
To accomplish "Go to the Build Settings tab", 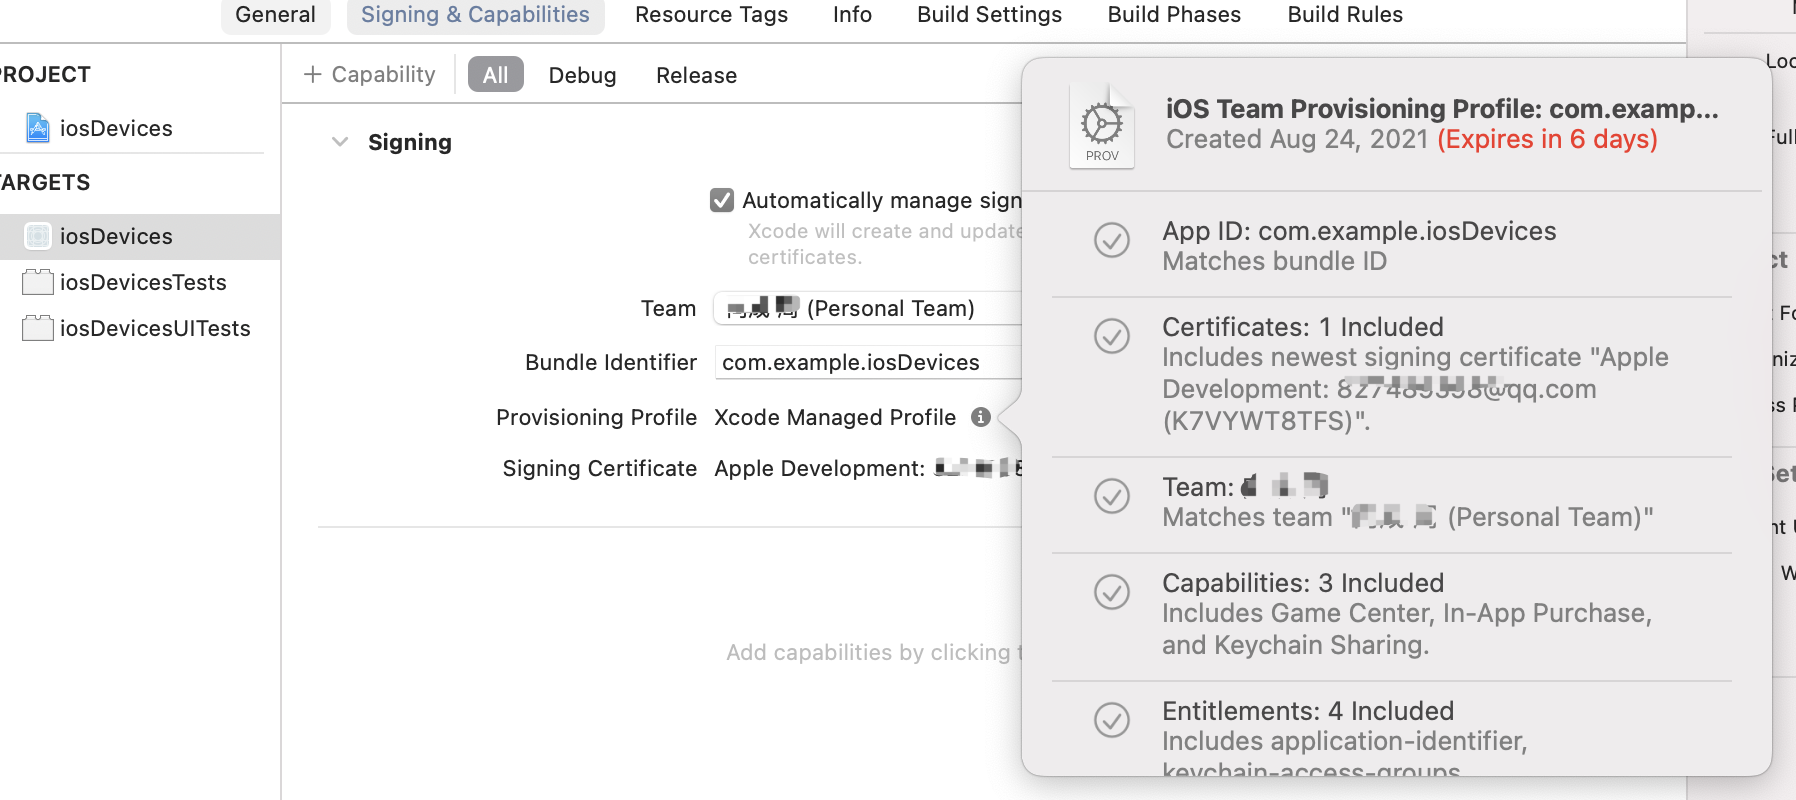I will (x=989, y=15).
